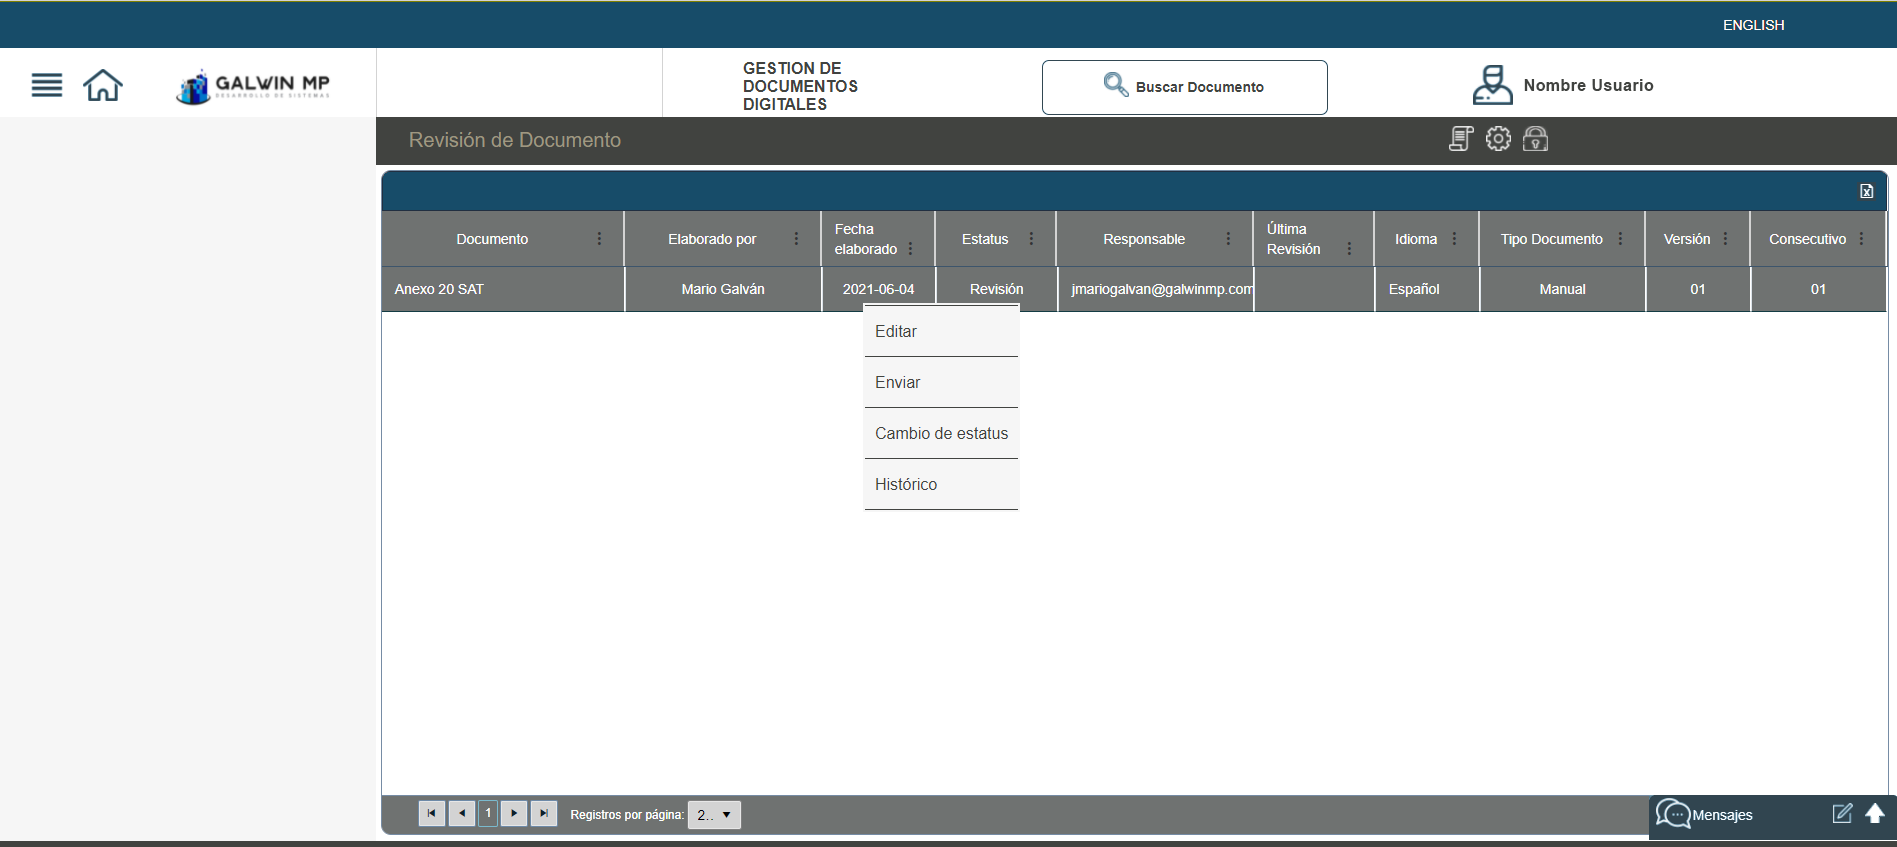Click the Revisión status cell
1897x847 pixels.
[996, 289]
